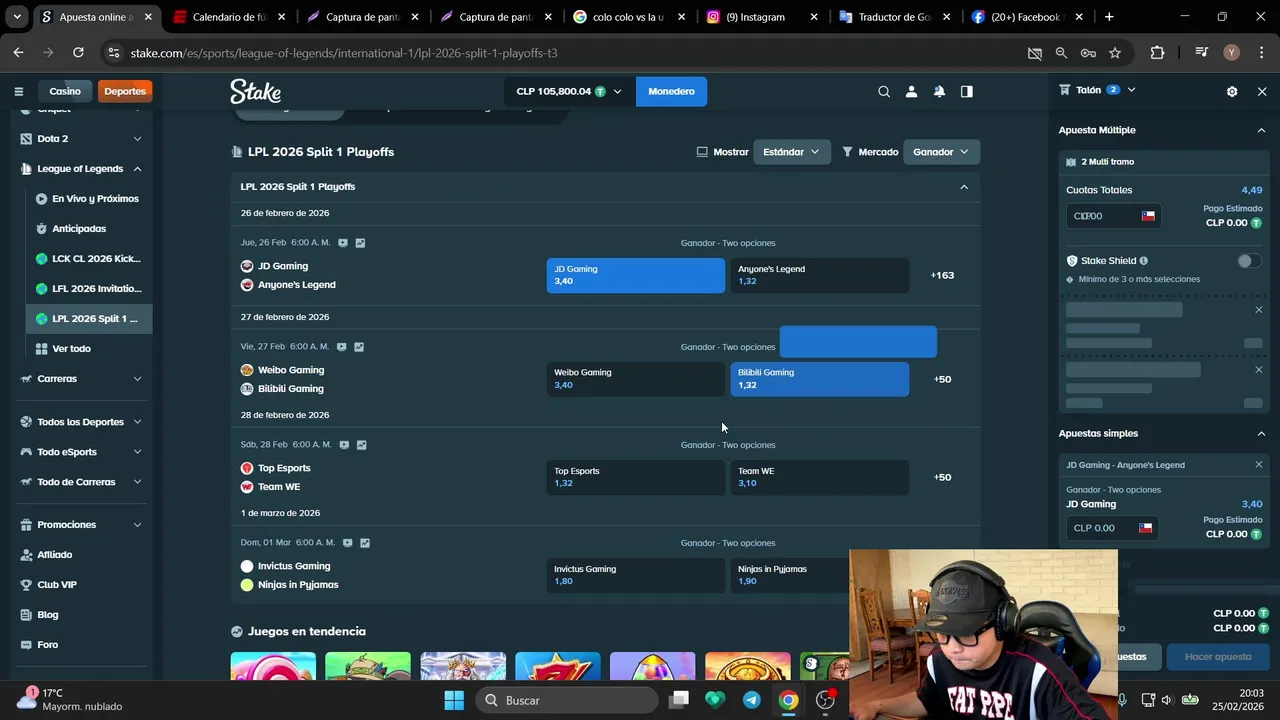This screenshot has height=720, width=1280.
Task: Open the notifications bell icon
Action: click(x=939, y=91)
